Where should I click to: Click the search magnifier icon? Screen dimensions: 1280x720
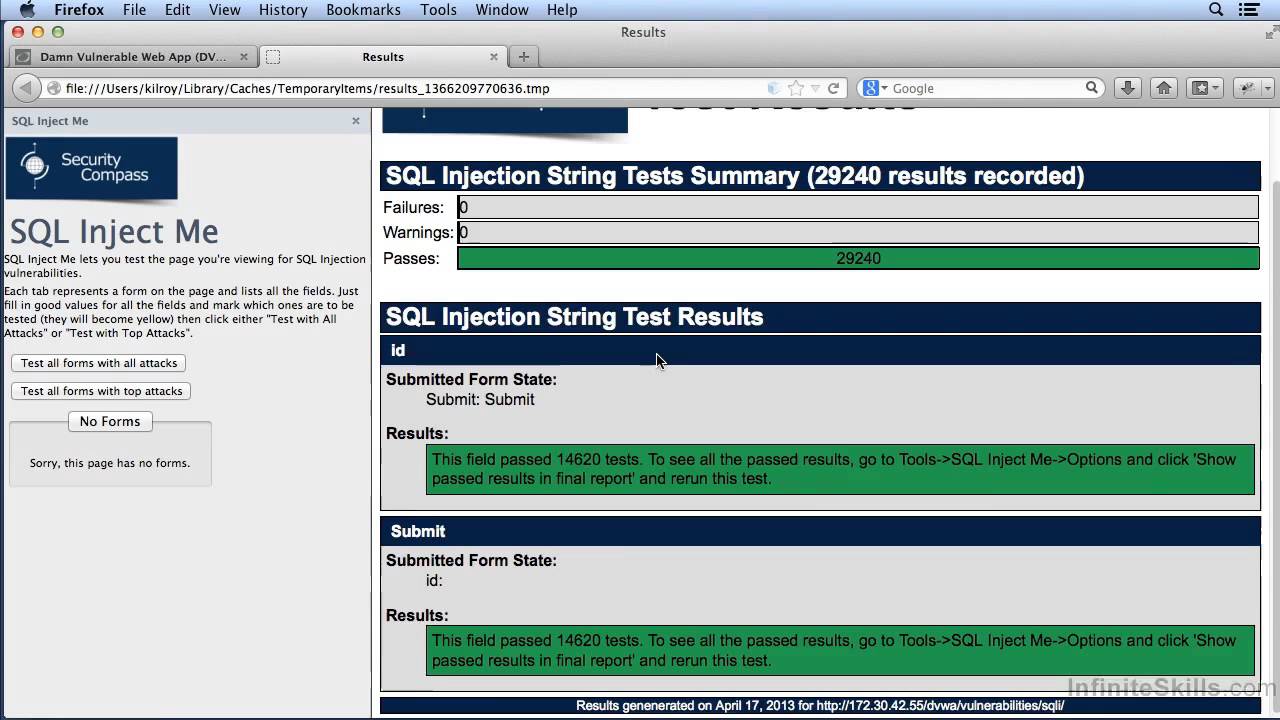(1092, 88)
